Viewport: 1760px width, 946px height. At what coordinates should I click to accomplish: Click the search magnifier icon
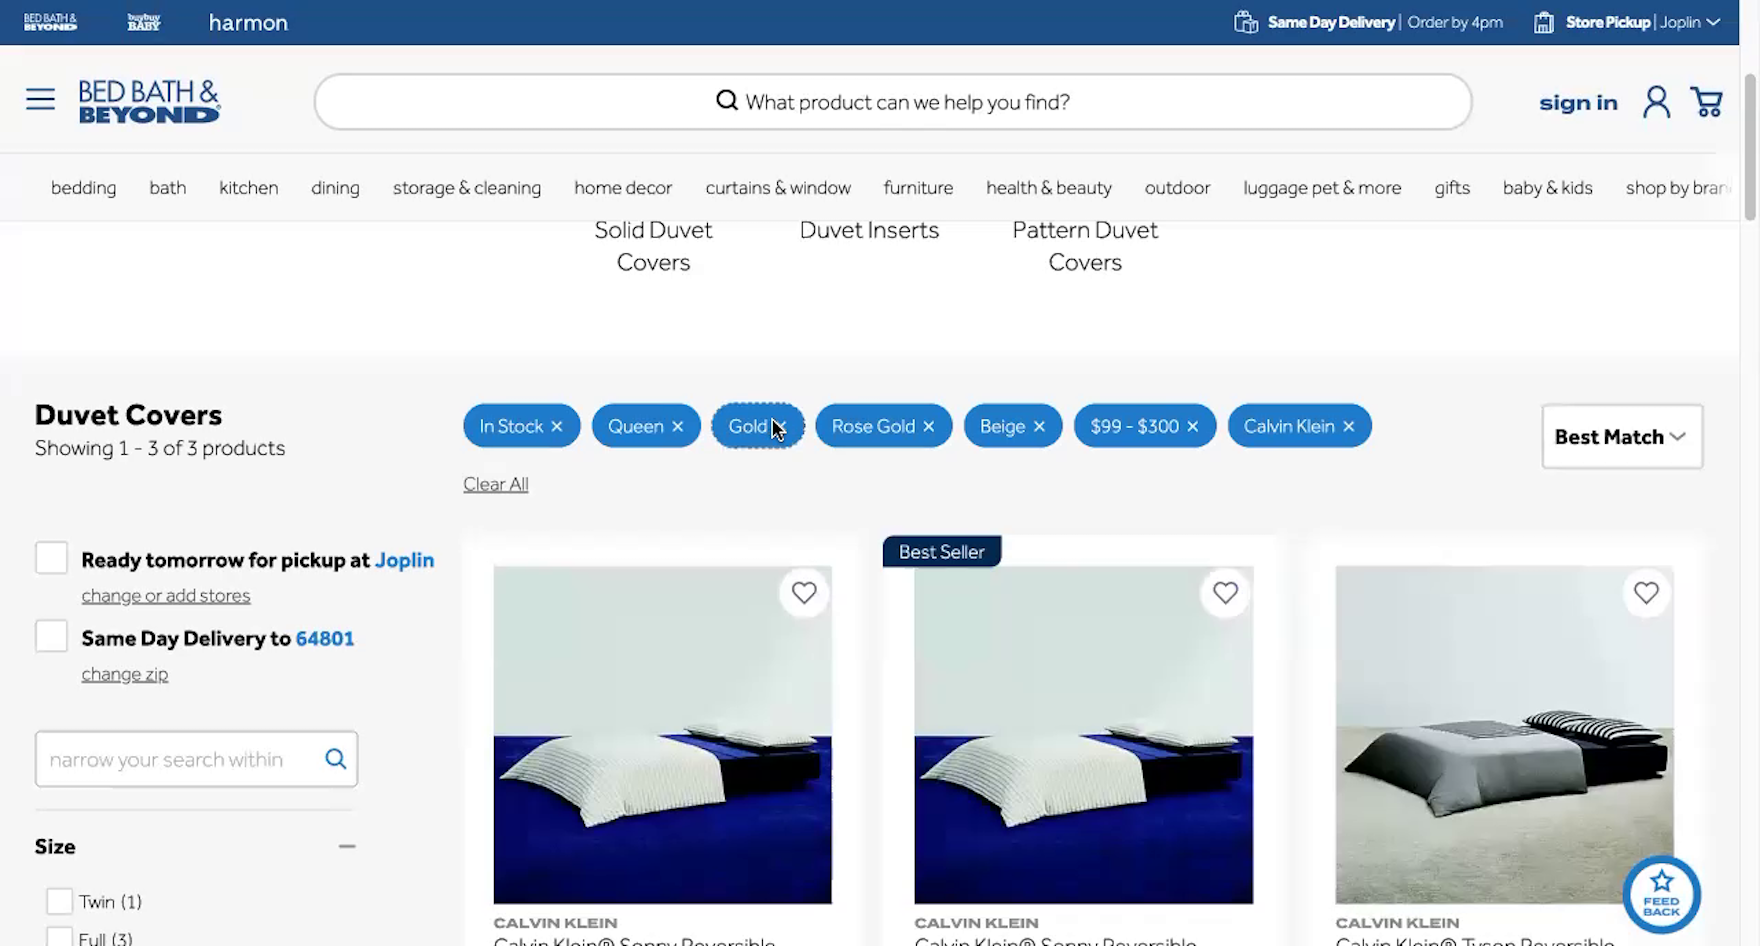click(727, 100)
